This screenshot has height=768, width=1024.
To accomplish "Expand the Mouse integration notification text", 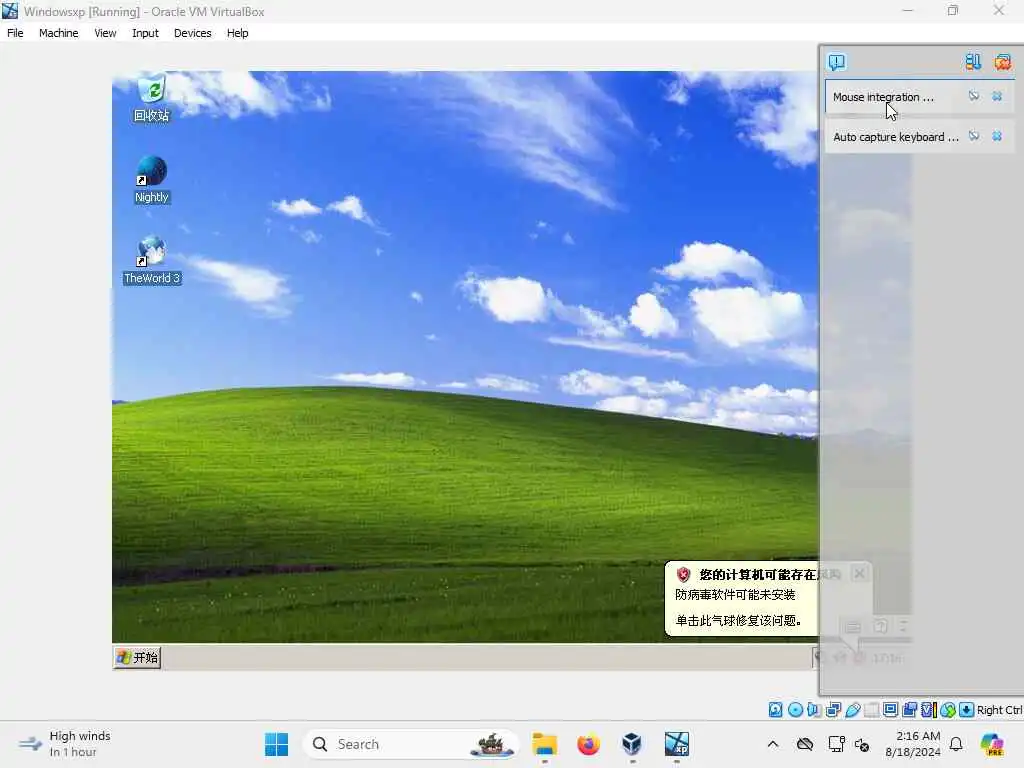I will click(x=883, y=97).
